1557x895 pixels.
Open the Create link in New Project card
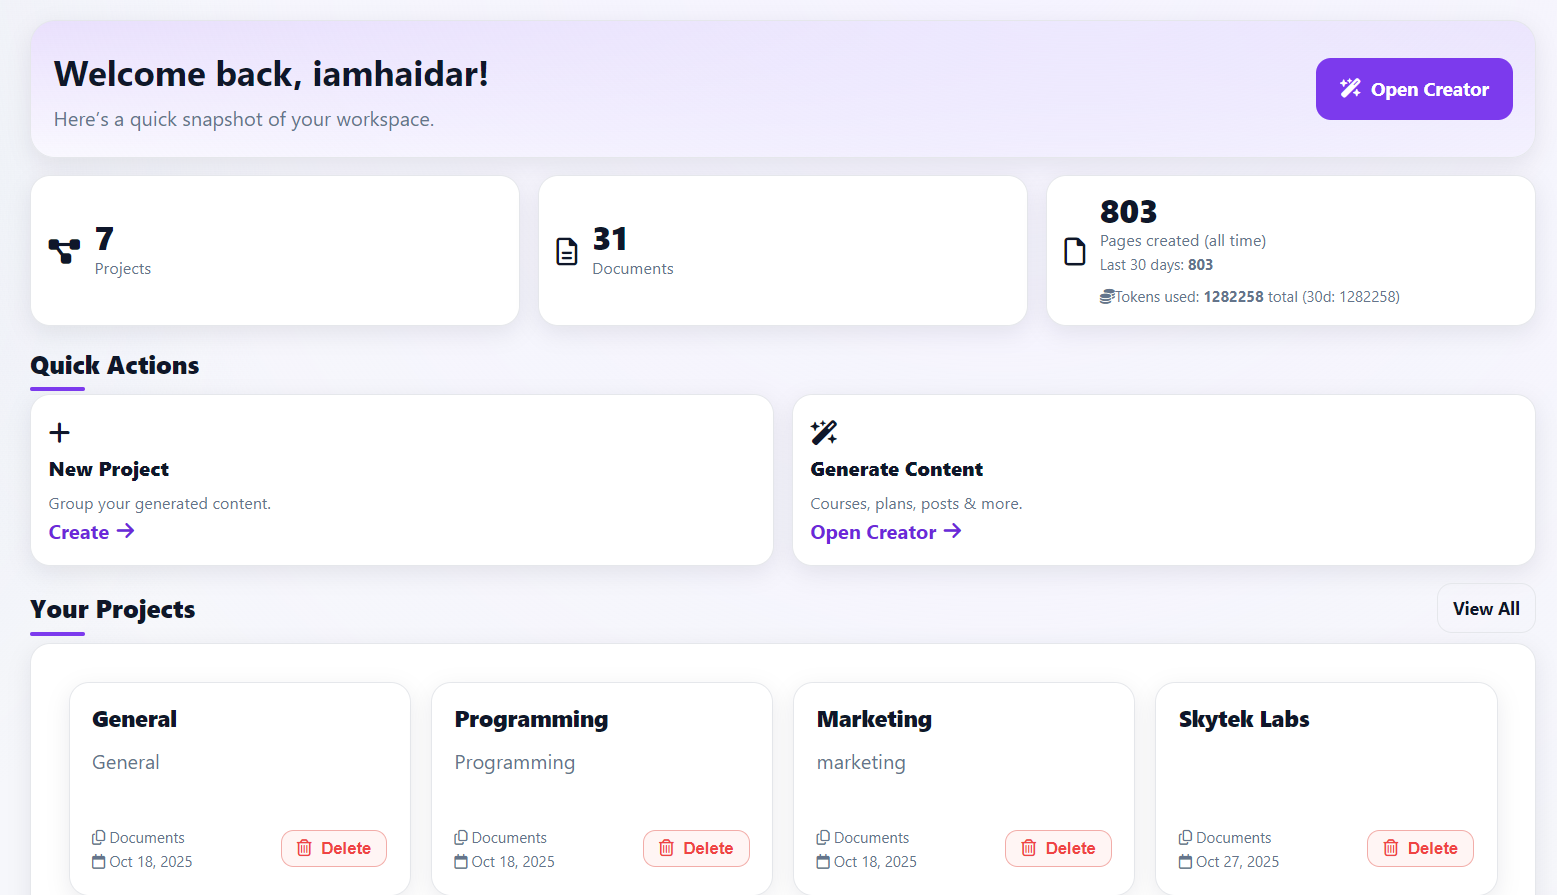[x=90, y=531]
